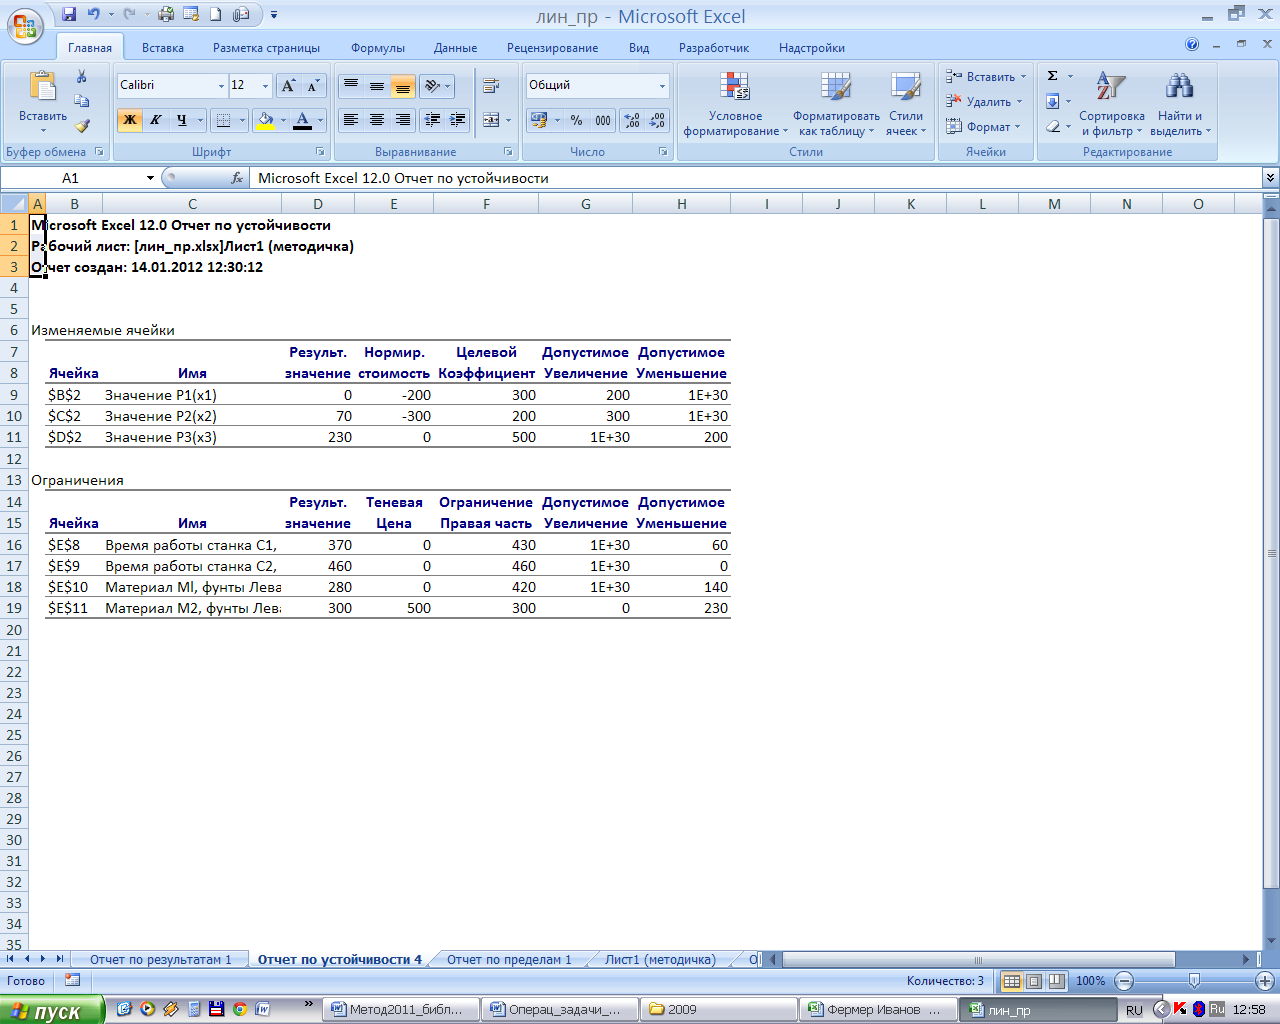The width and height of the screenshot is (1280, 1024).
Task: Click the Office button
Action: pos(25,24)
